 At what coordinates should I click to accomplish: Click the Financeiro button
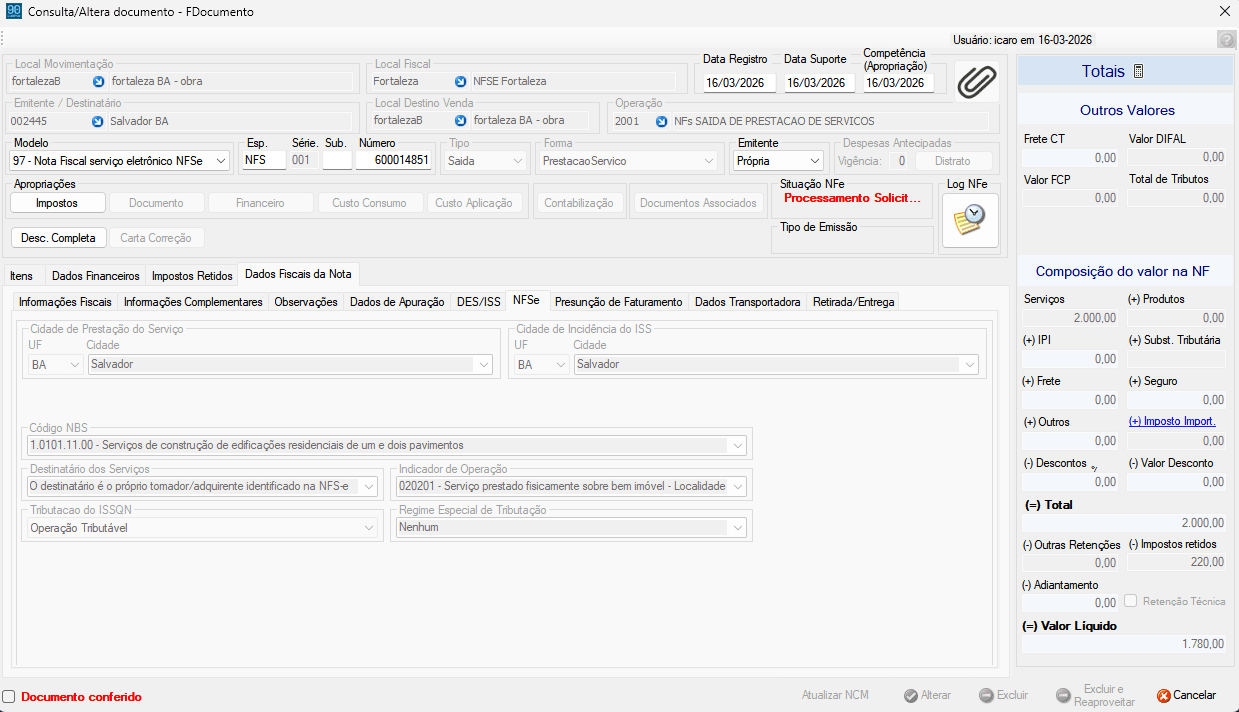coord(260,203)
